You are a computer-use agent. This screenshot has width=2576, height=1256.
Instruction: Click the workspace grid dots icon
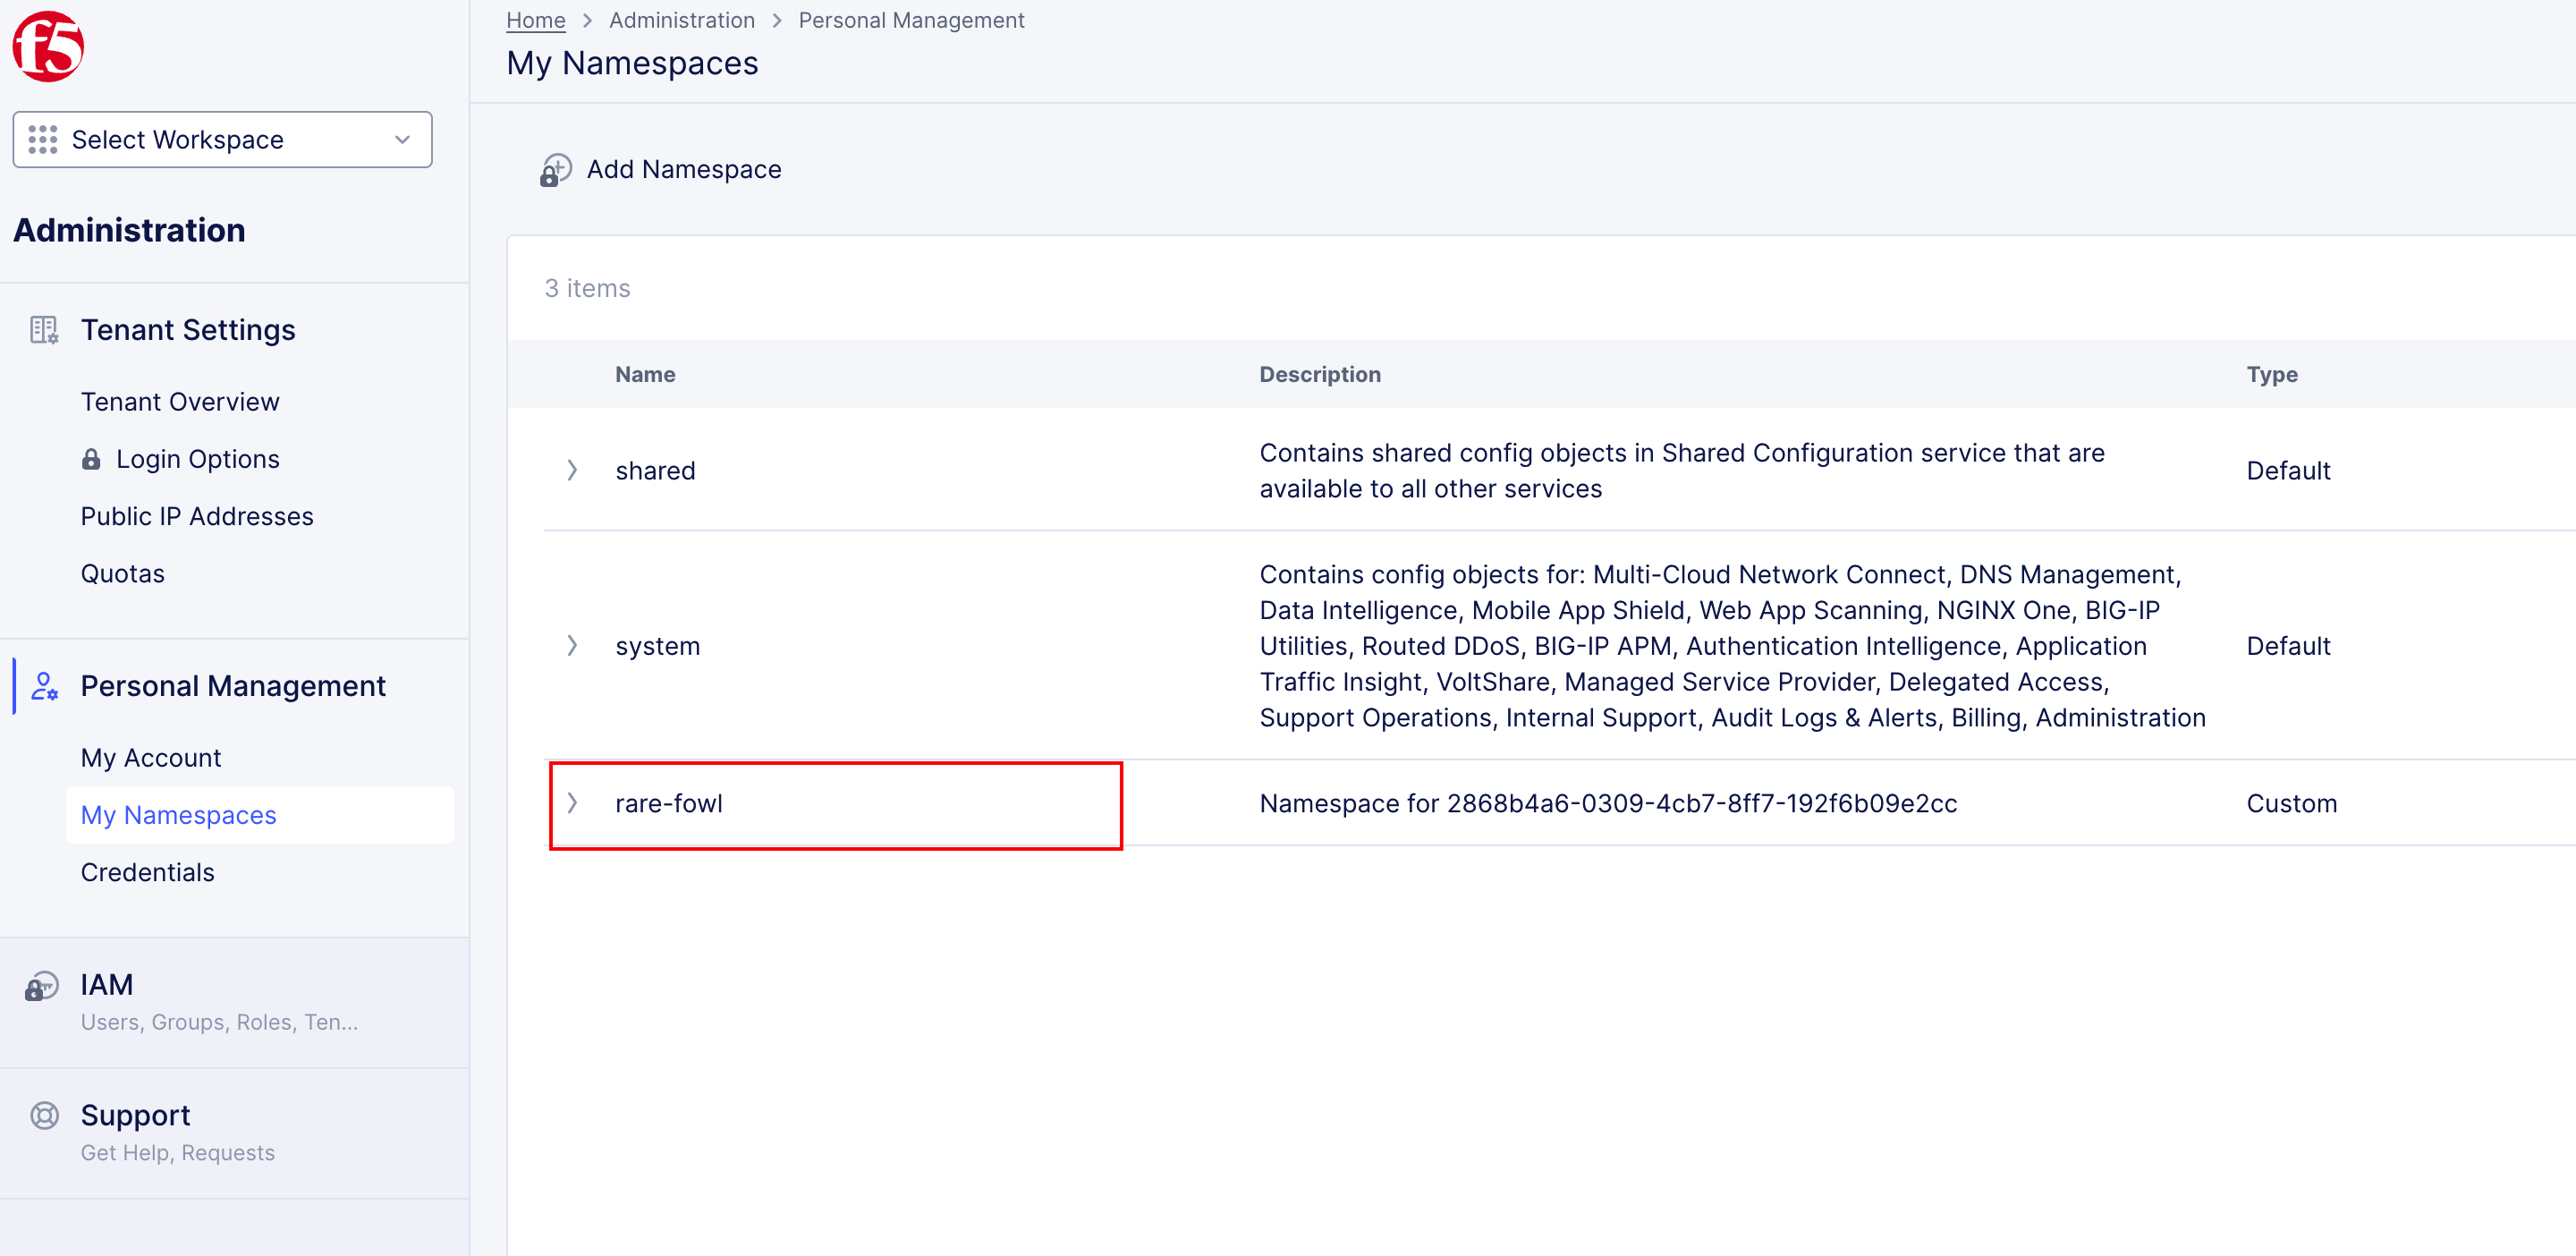click(43, 139)
